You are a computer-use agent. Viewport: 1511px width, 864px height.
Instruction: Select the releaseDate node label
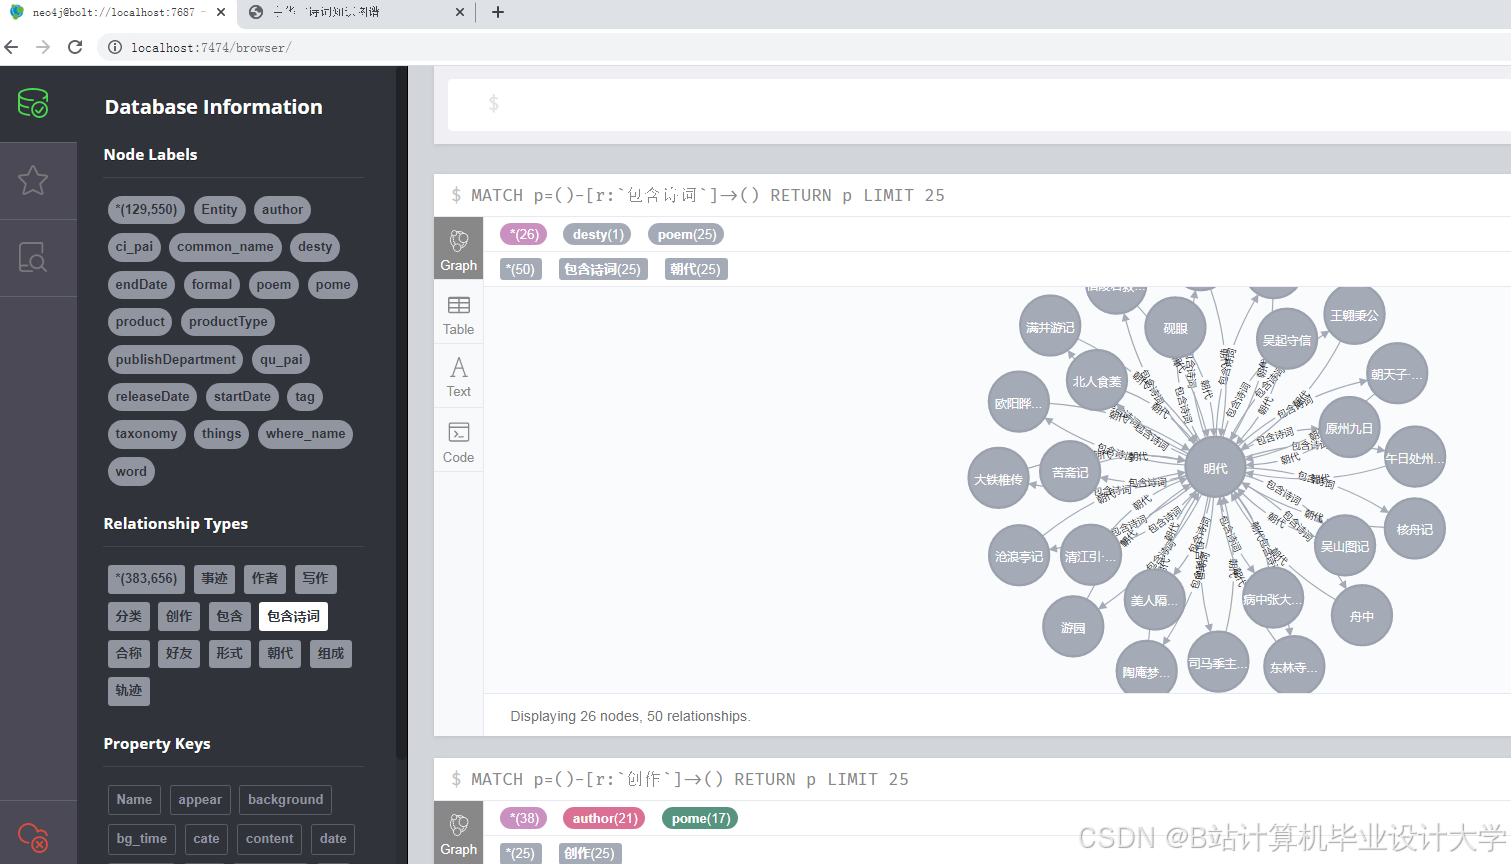click(x=152, y=397)
